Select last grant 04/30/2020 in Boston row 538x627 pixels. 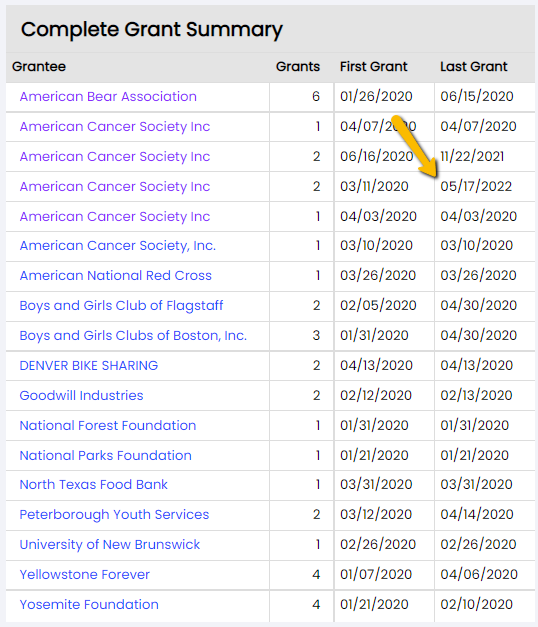(x=479, y=335)
